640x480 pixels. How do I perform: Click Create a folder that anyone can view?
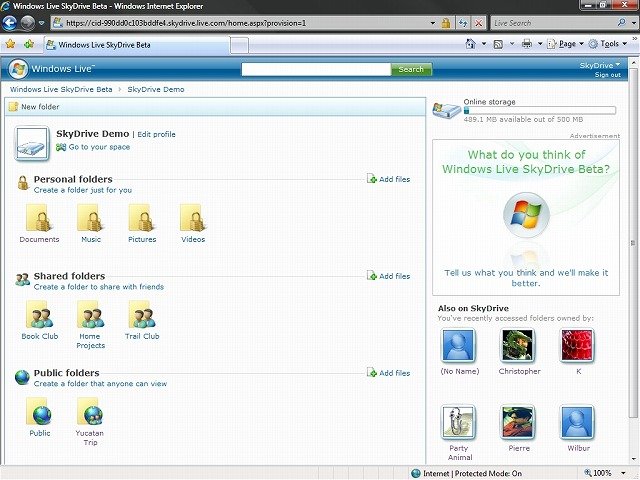pyautogui.click(x=100, y=384)
